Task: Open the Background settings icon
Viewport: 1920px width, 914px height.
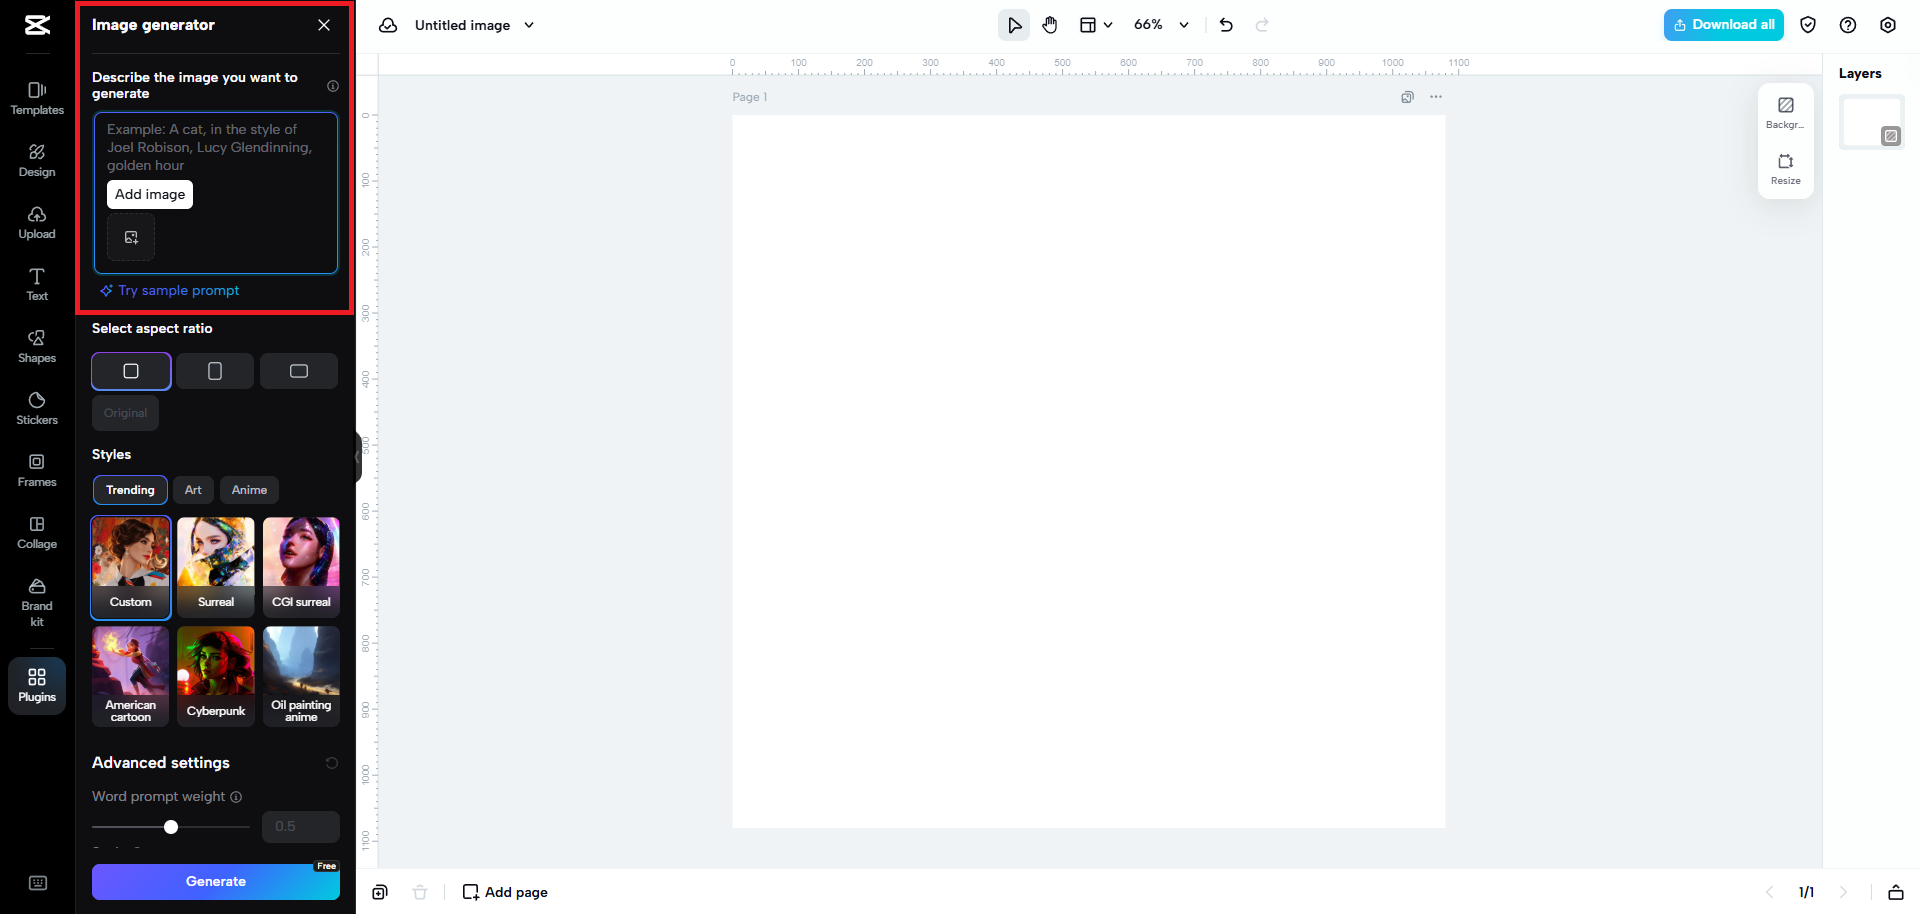Action: coord(1785,112)
